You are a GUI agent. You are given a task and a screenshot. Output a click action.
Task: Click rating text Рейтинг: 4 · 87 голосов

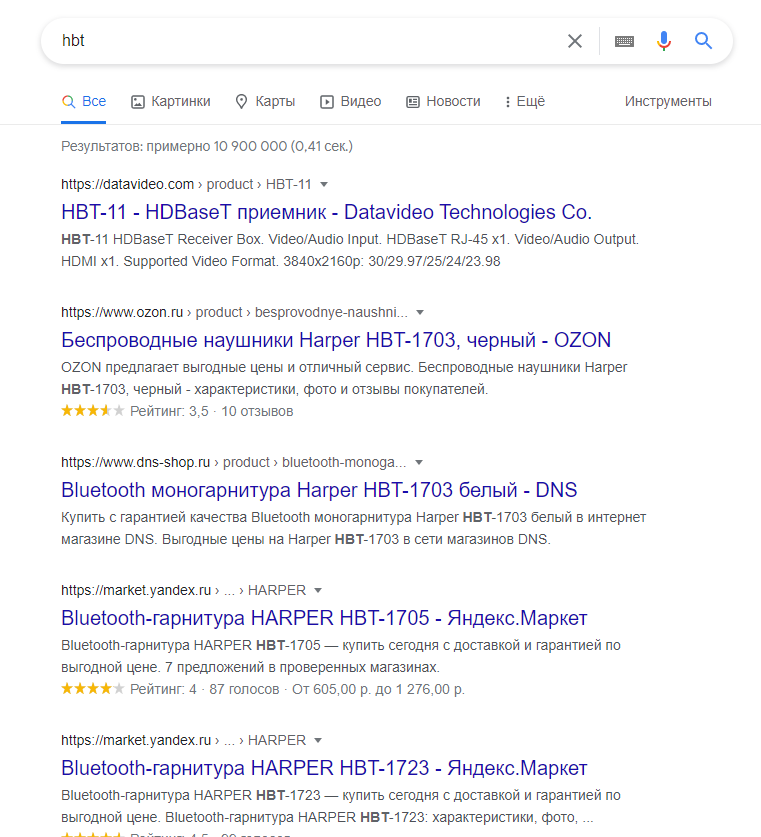[205, 690]
